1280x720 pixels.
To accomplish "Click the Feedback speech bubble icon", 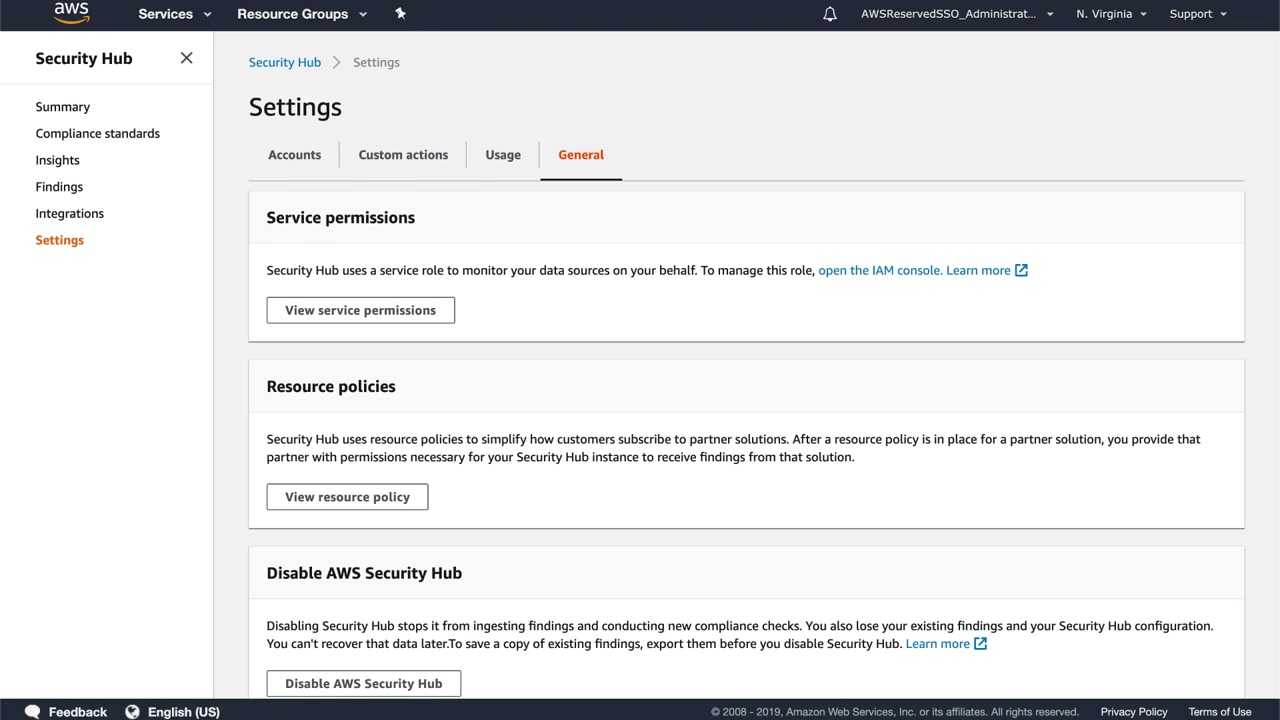I will pyautogui.click(x=32, y=712).
